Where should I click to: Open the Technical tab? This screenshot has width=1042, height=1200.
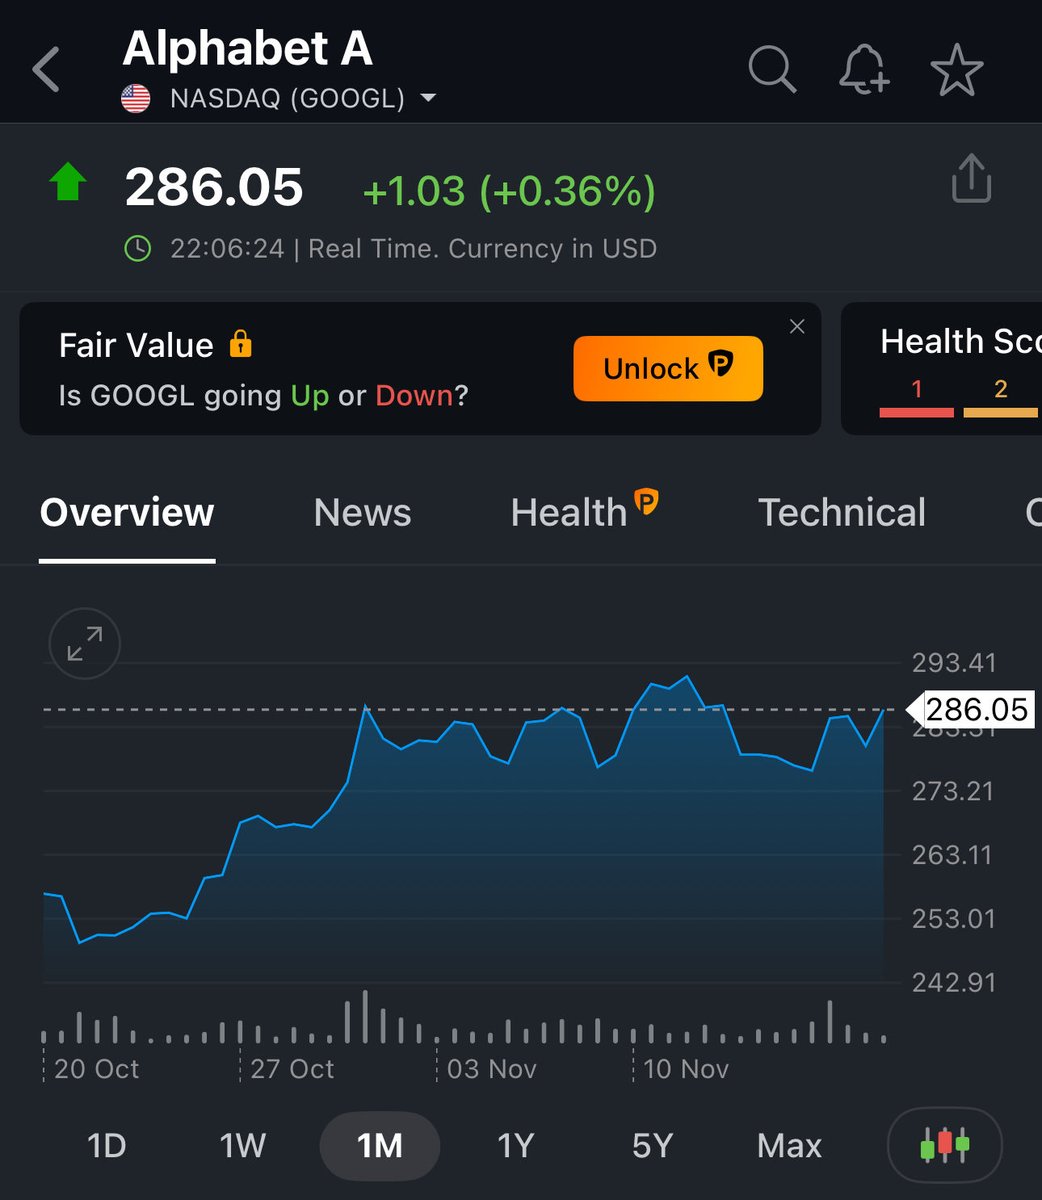coord(842,513)
